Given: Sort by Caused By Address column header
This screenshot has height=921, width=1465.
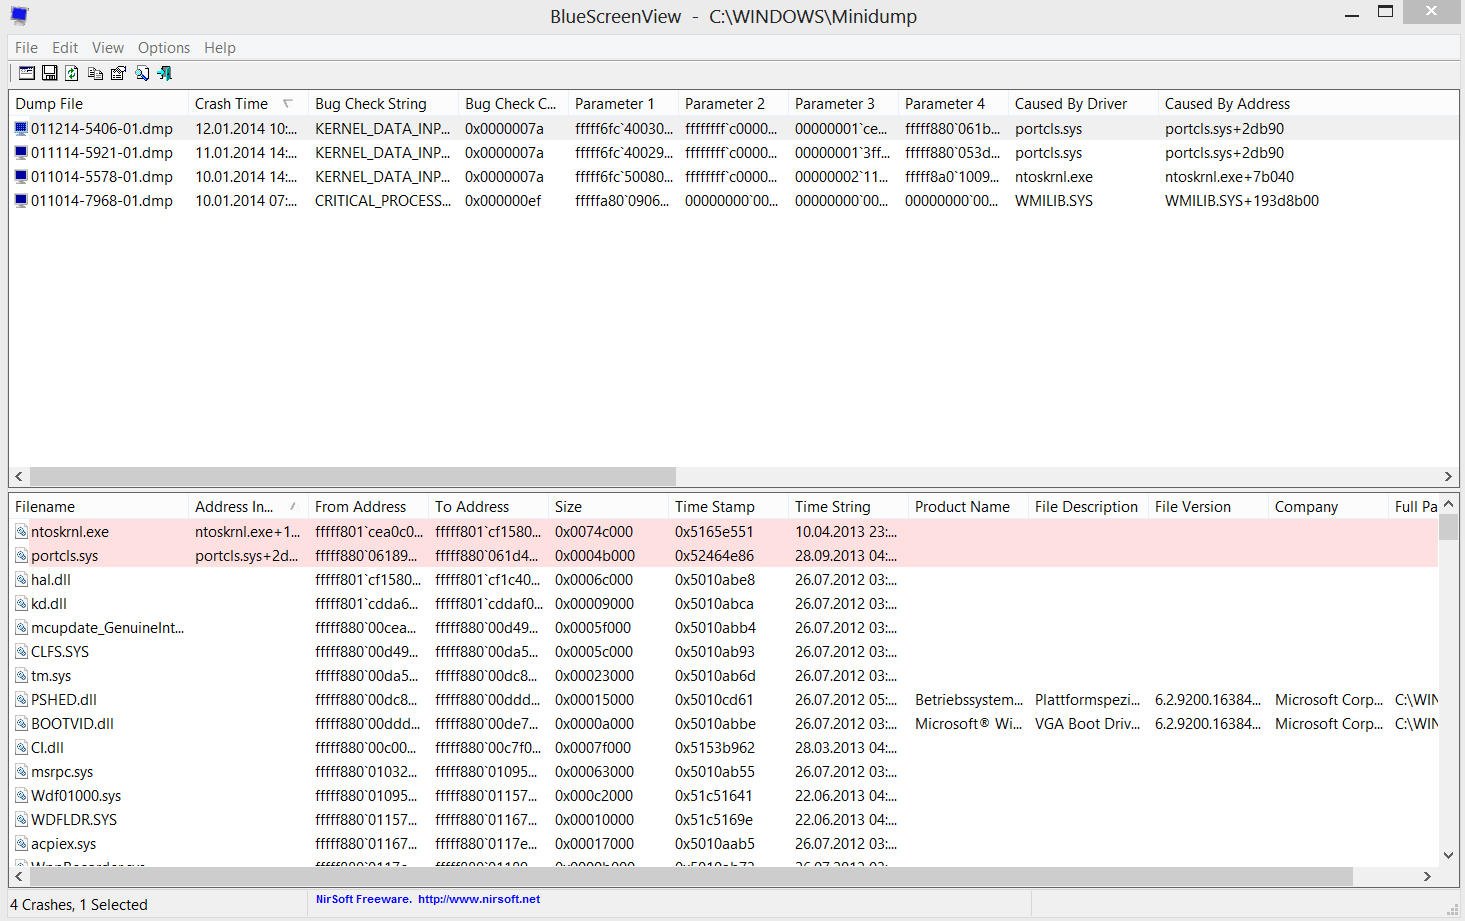Looking at the screenshot, I should [1308, 103].
